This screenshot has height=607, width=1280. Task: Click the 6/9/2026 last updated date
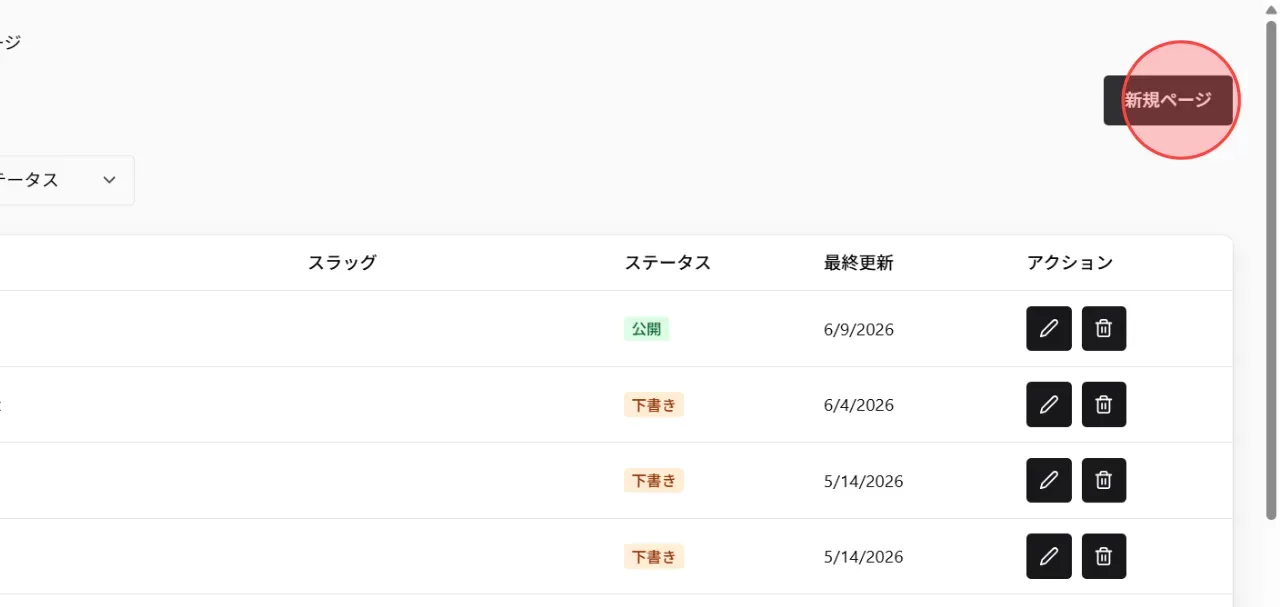point(859,329)
